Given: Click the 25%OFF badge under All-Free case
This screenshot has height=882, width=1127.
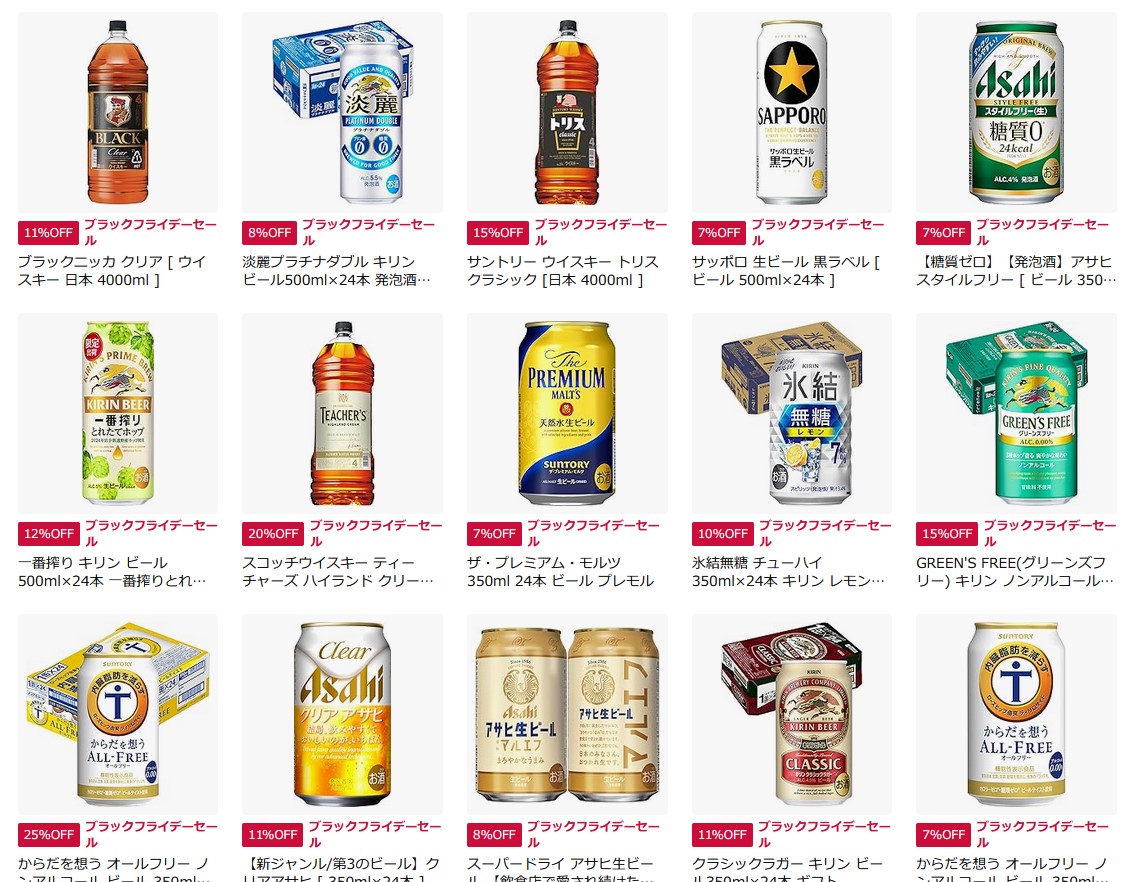Looking at the screenshot, I should (49, 835).
